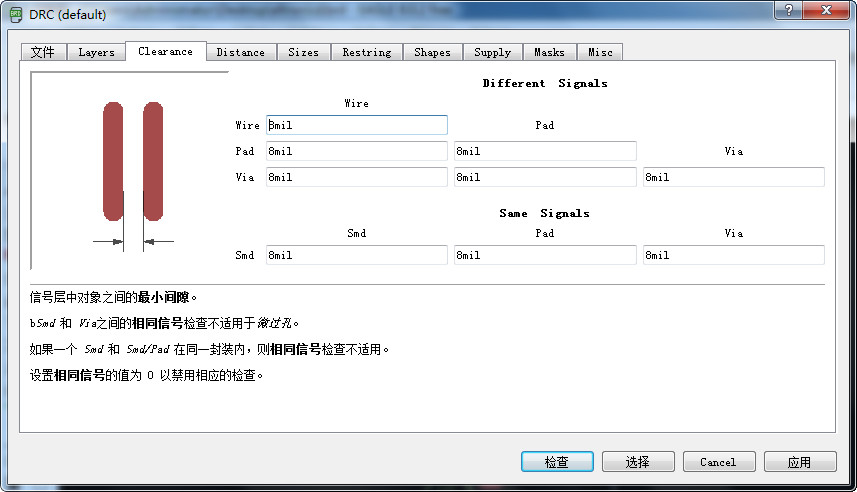857x492 pixels.
Task: Click the Pad-to-Pad different signals field
Action: coord(545,151)
